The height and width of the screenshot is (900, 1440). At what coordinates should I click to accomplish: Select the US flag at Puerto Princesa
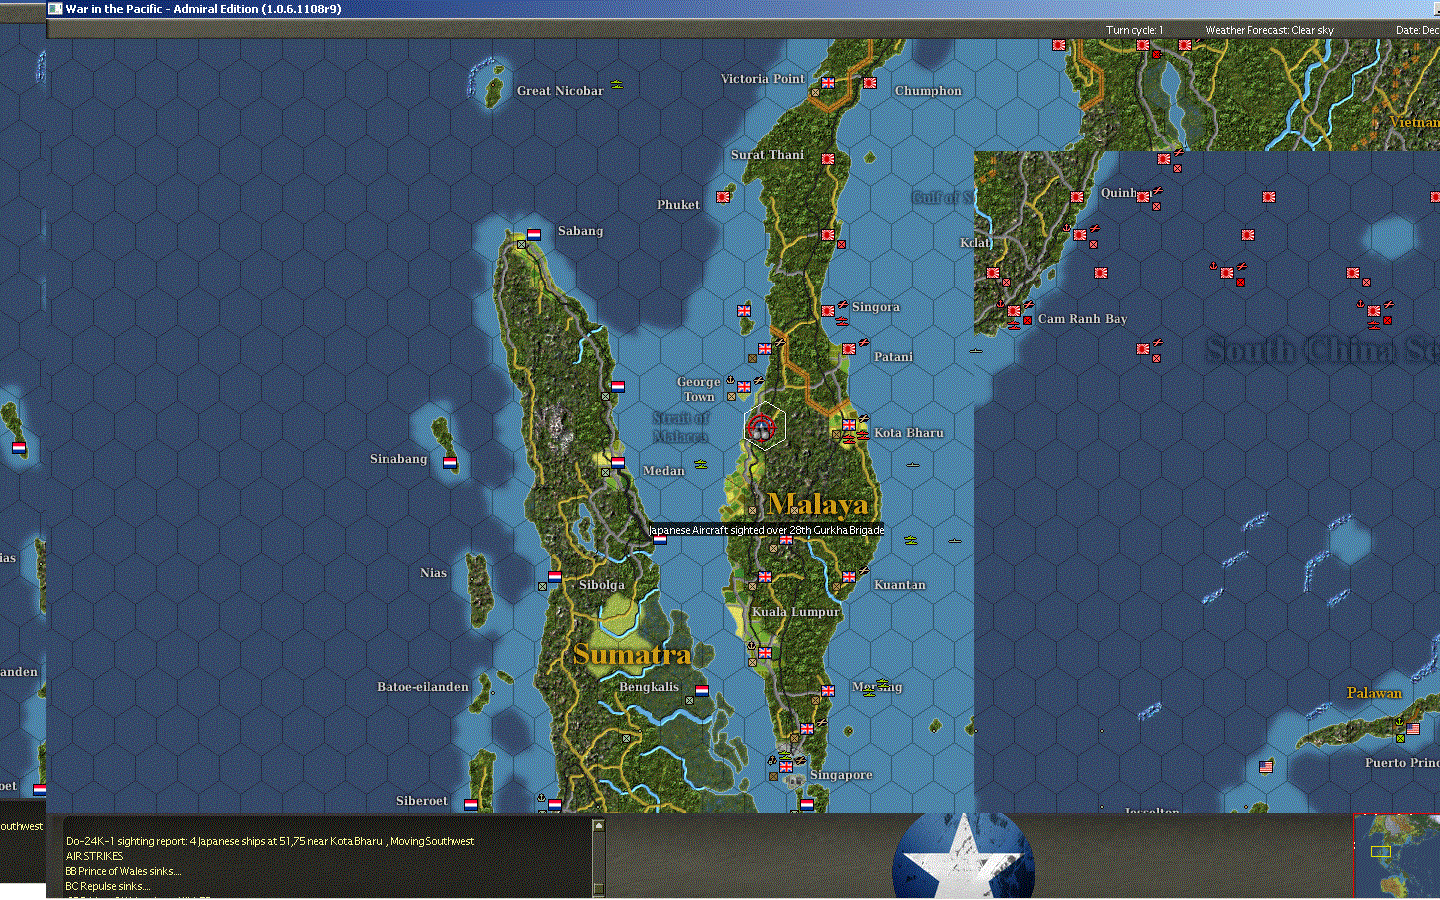click(x=1413, y=729)
